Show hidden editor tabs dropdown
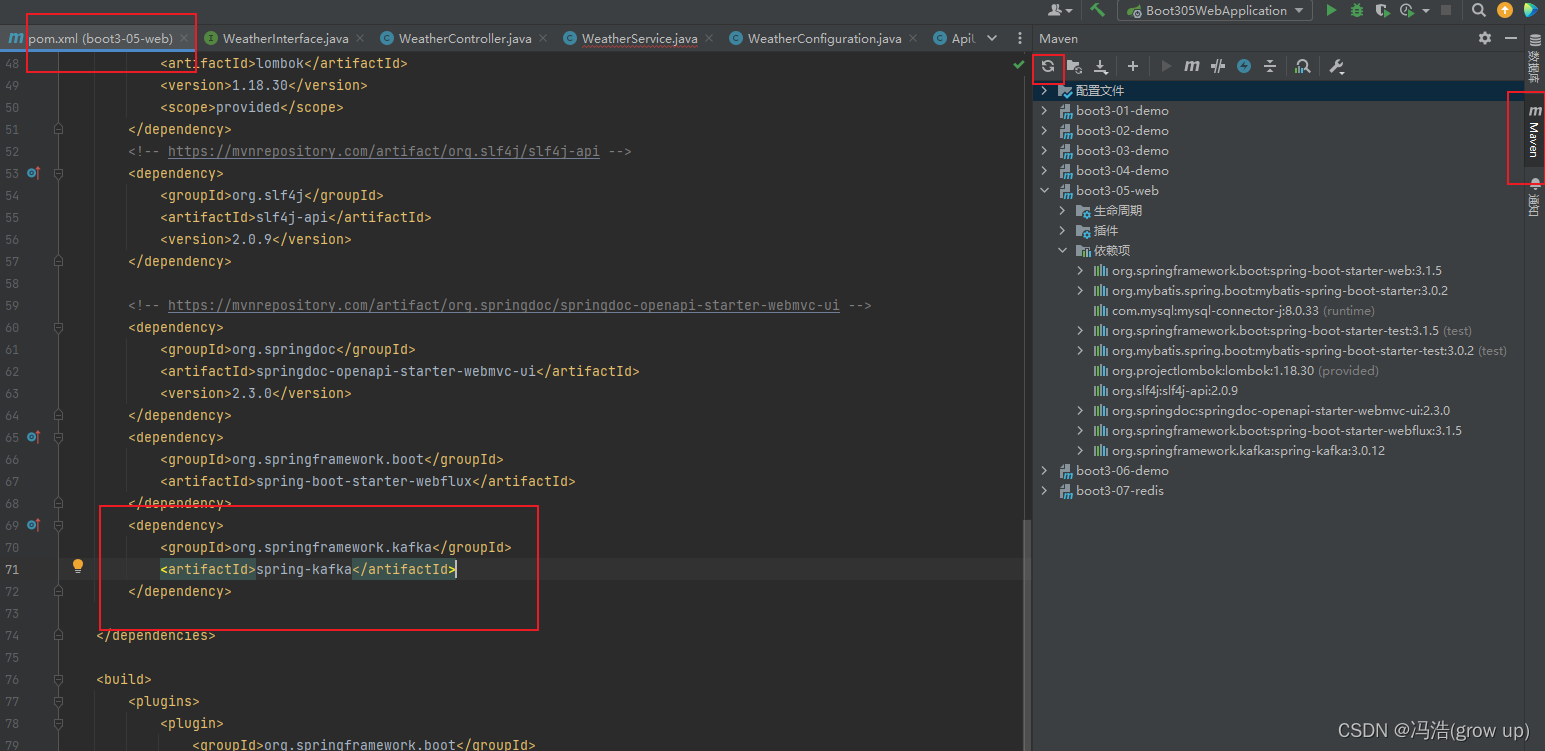Viewport: 1545px width, 751px height. [x=992, y=38]
